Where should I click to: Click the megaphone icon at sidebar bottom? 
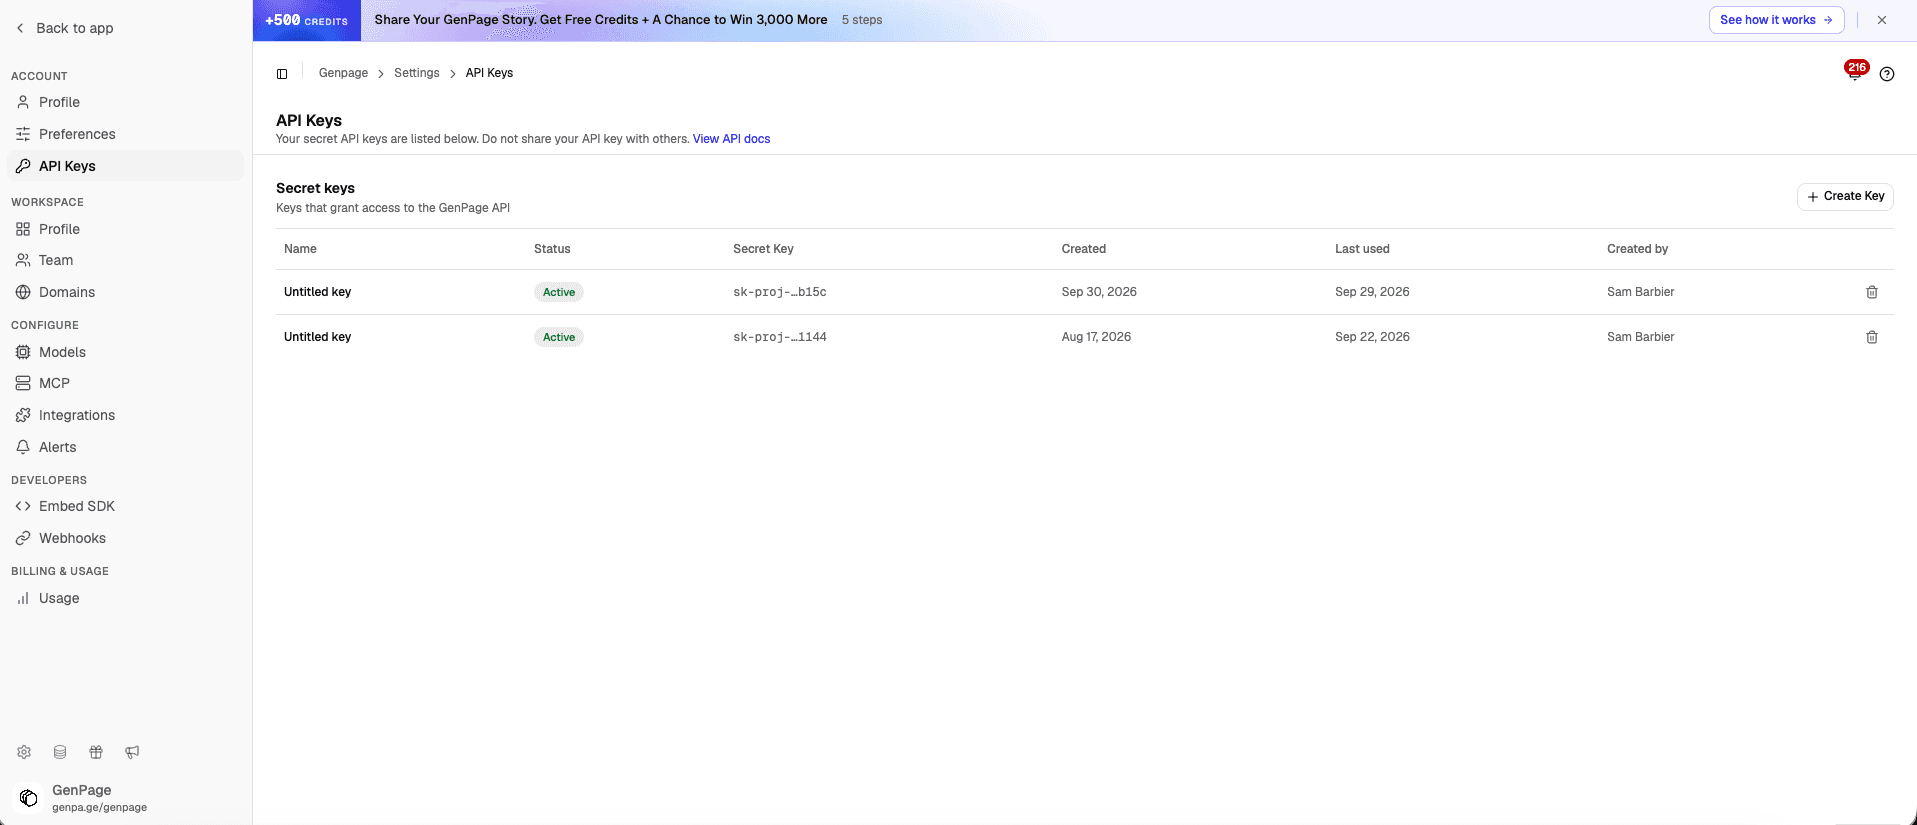pos(132,752)
